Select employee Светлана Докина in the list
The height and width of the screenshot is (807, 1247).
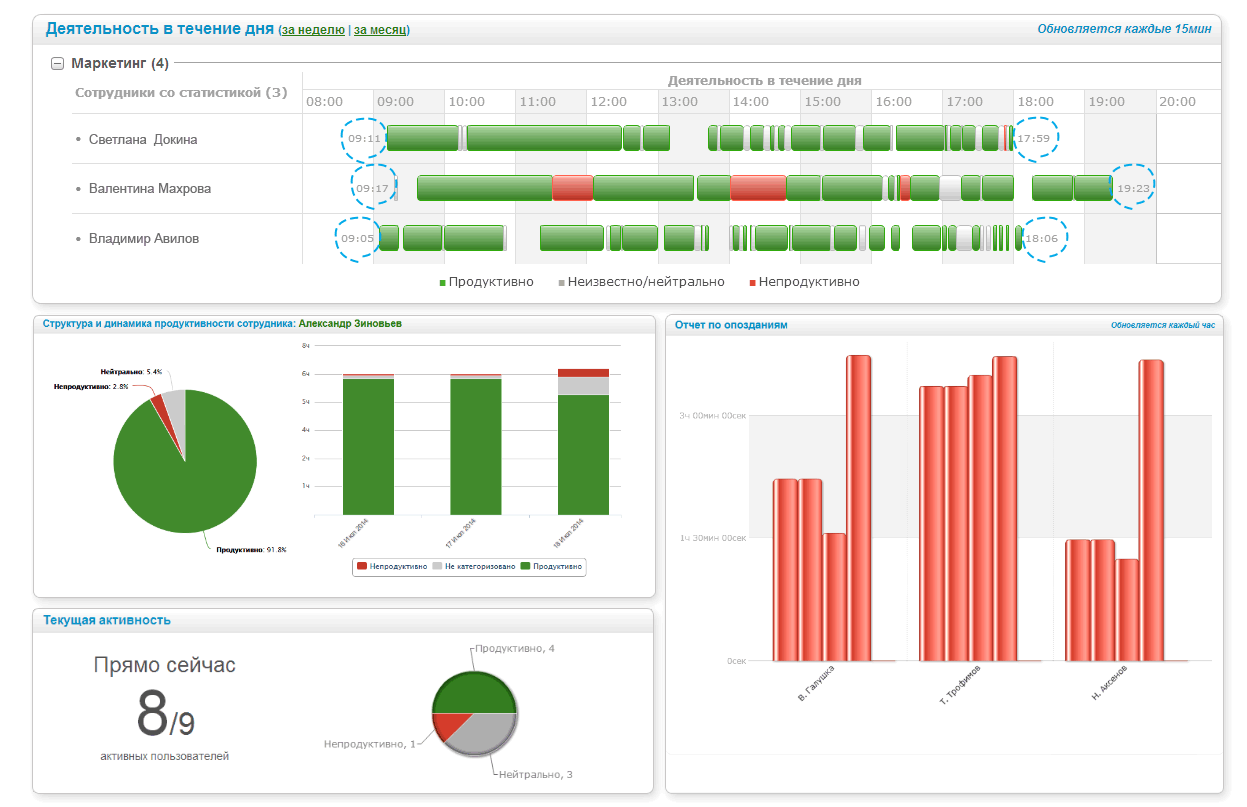tap(143, 139)
